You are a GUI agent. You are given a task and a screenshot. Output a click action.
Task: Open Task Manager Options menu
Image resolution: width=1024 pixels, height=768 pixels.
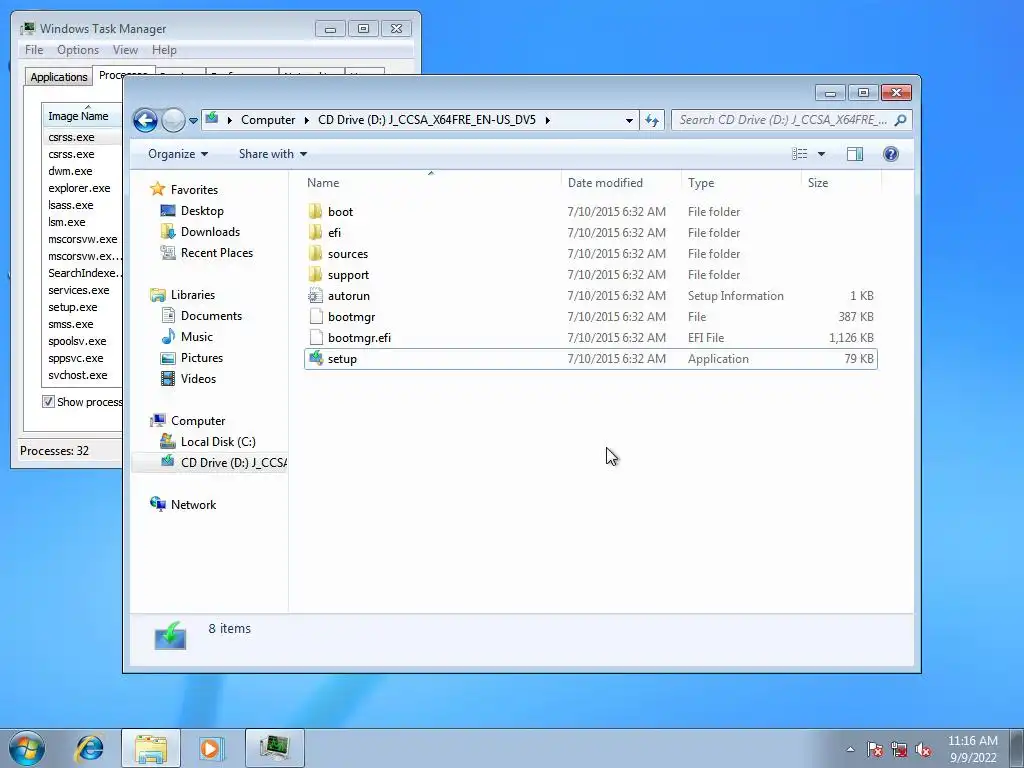click(78, 50)
